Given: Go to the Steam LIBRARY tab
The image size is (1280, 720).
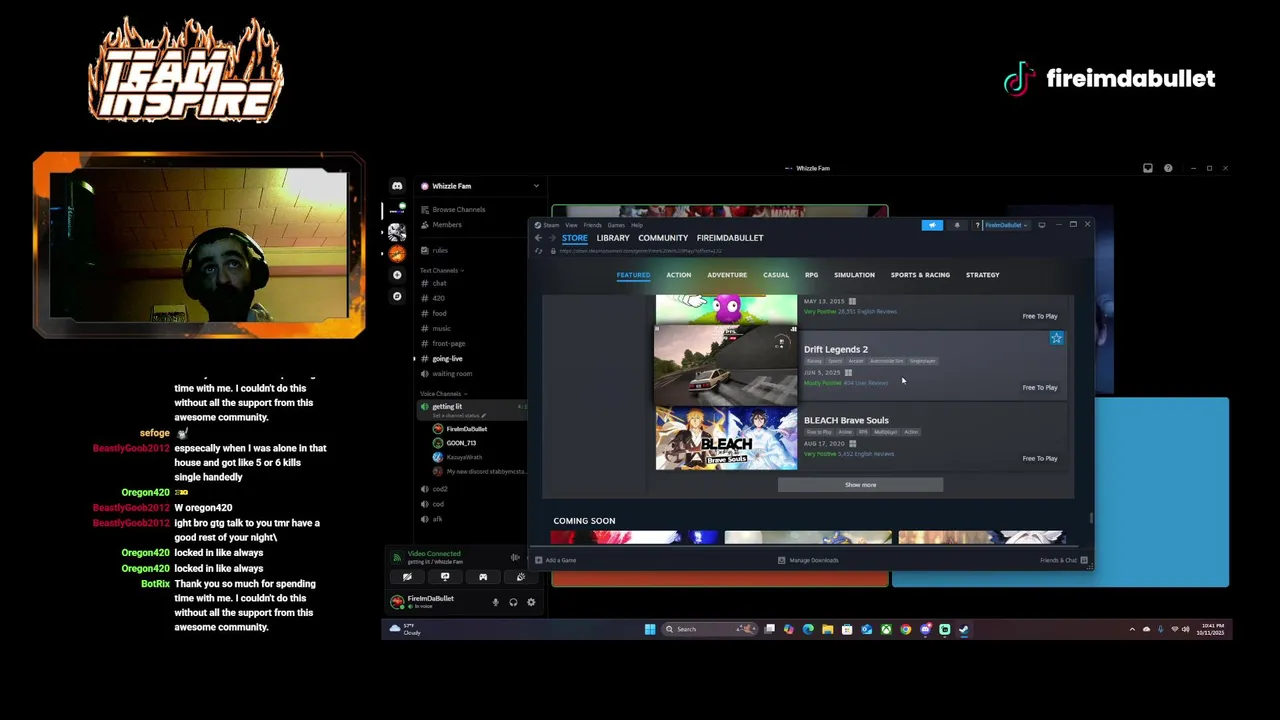Looking at the screenshot, I should tap(613, 238).
